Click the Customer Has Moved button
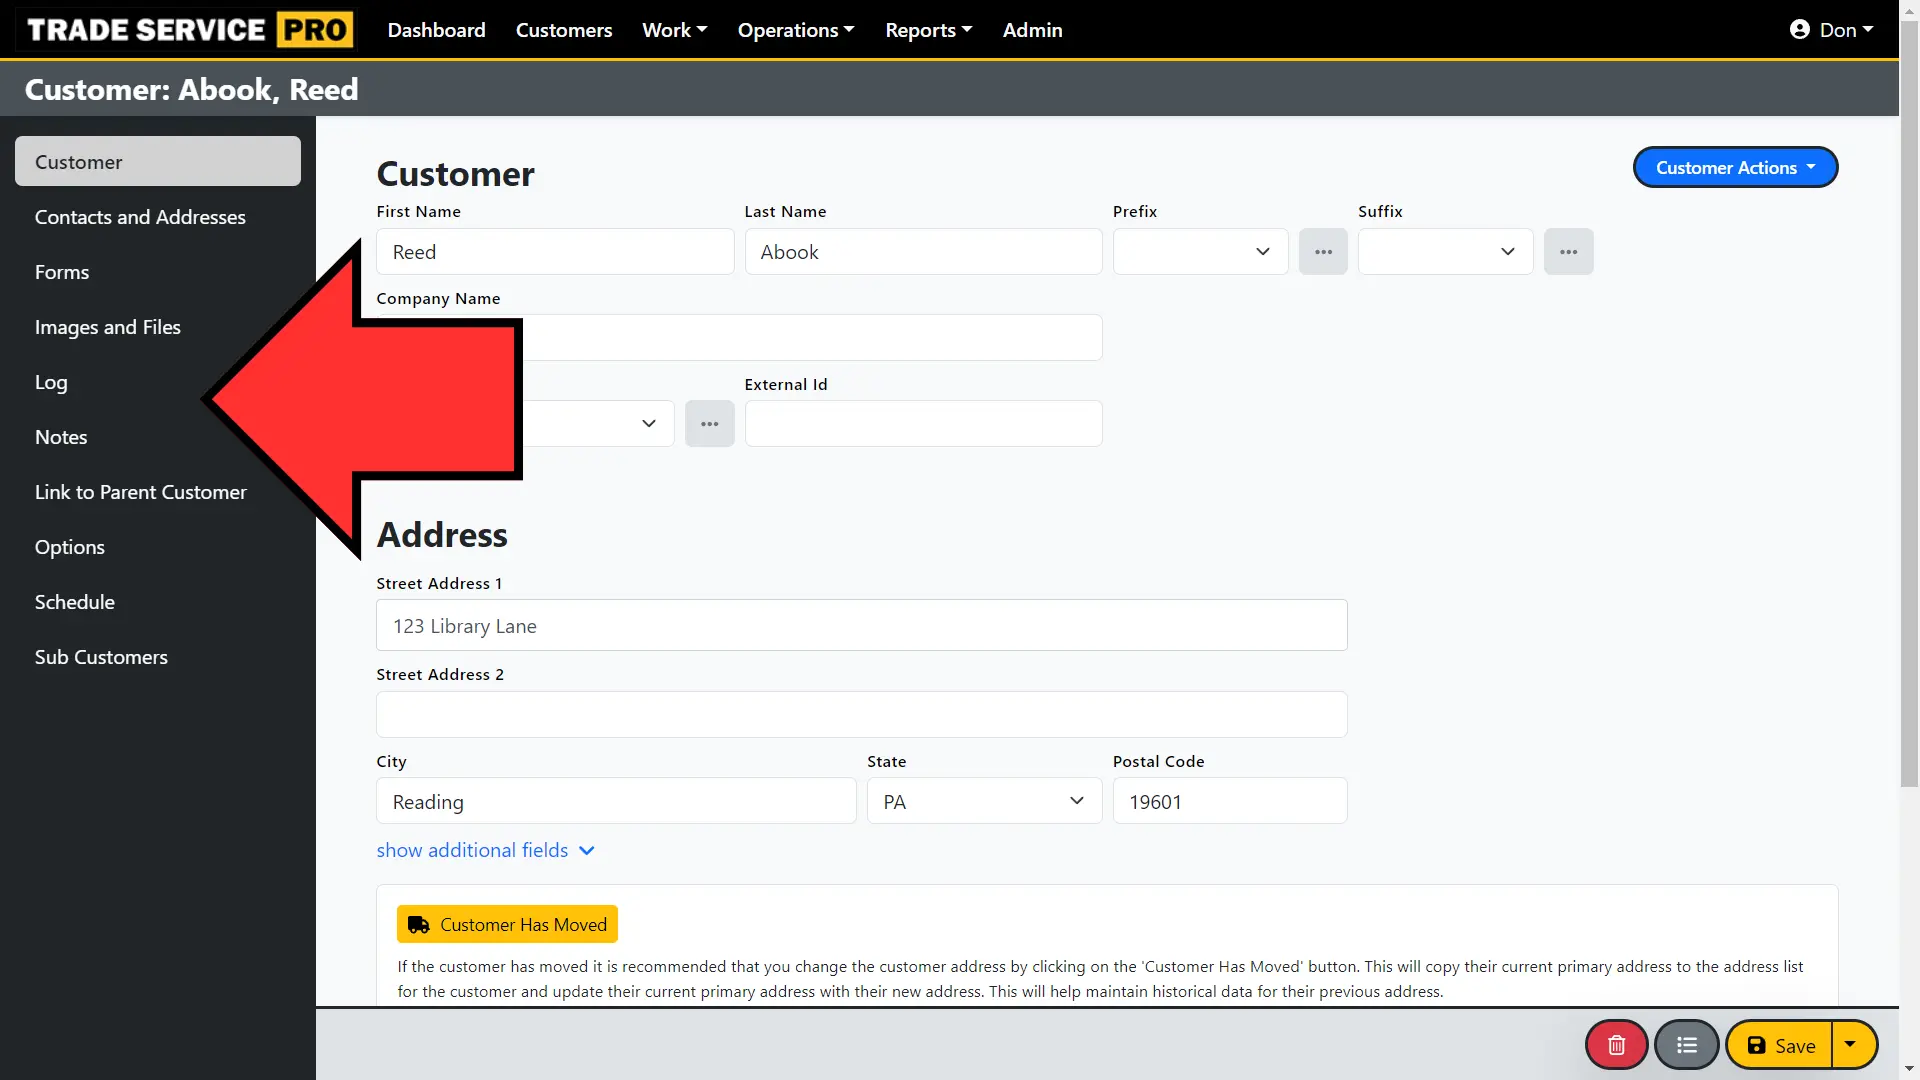Image resolution: width=1920 pixels, height=1080 pixels. coord(508,923)
